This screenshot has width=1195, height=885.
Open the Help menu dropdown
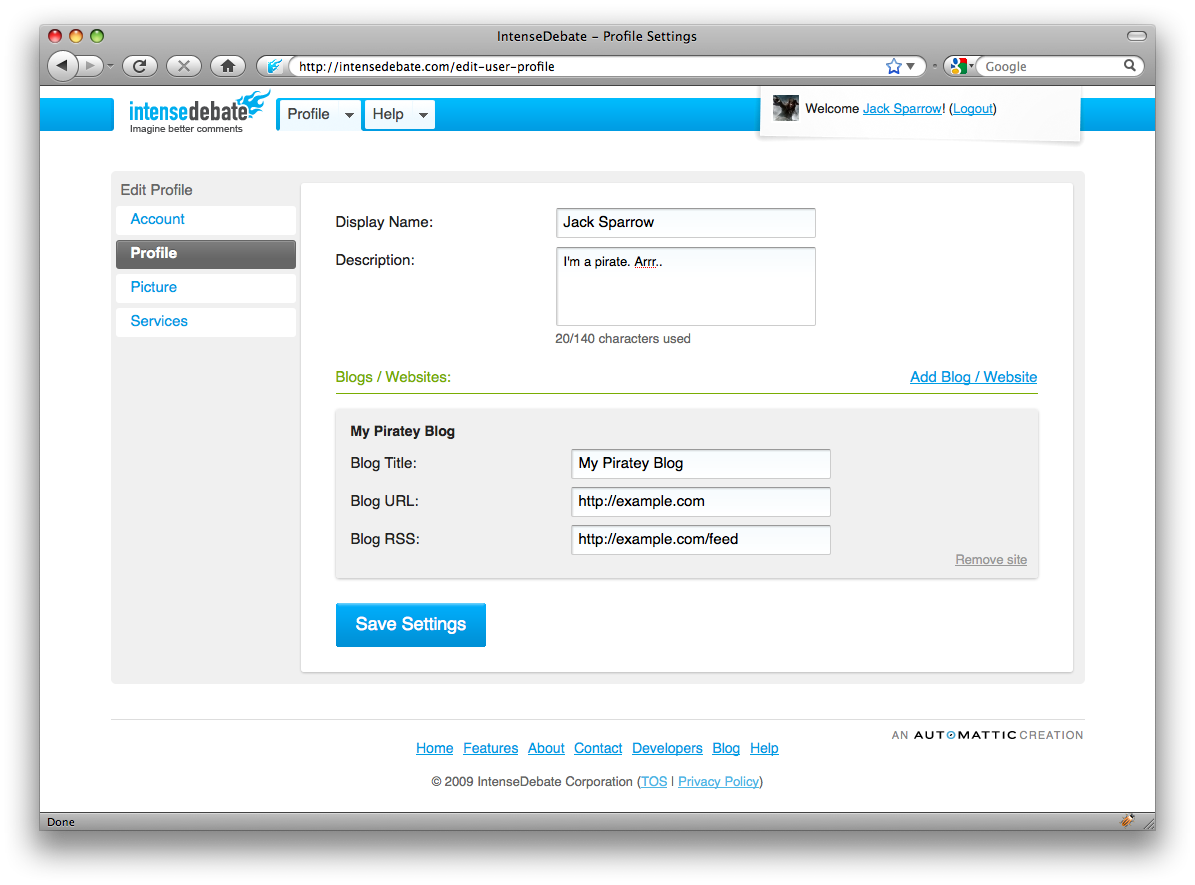[423, 116]
